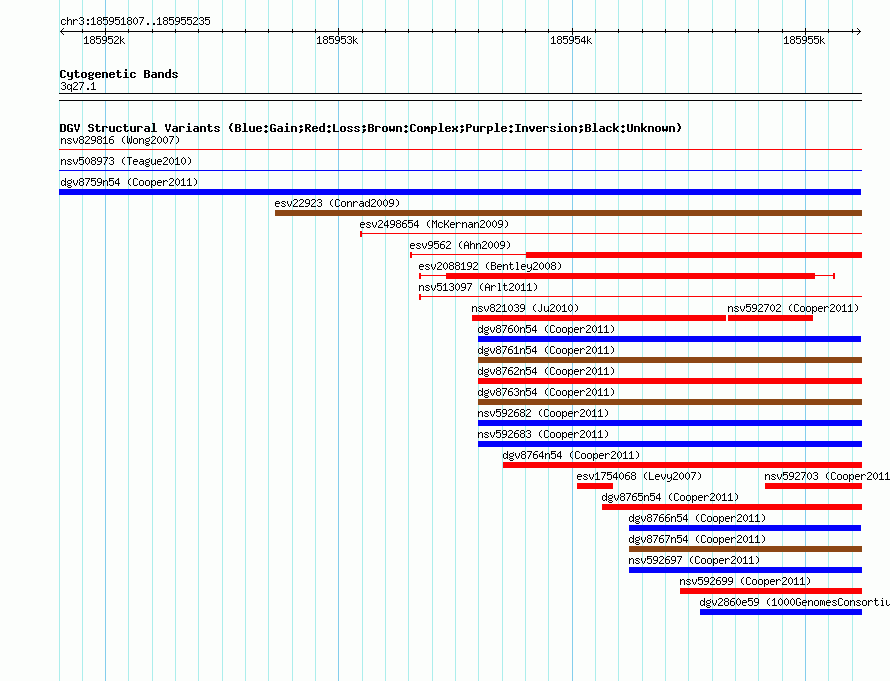Select the nsv513097 (Arlt2011) label

[x=478, y=287]
